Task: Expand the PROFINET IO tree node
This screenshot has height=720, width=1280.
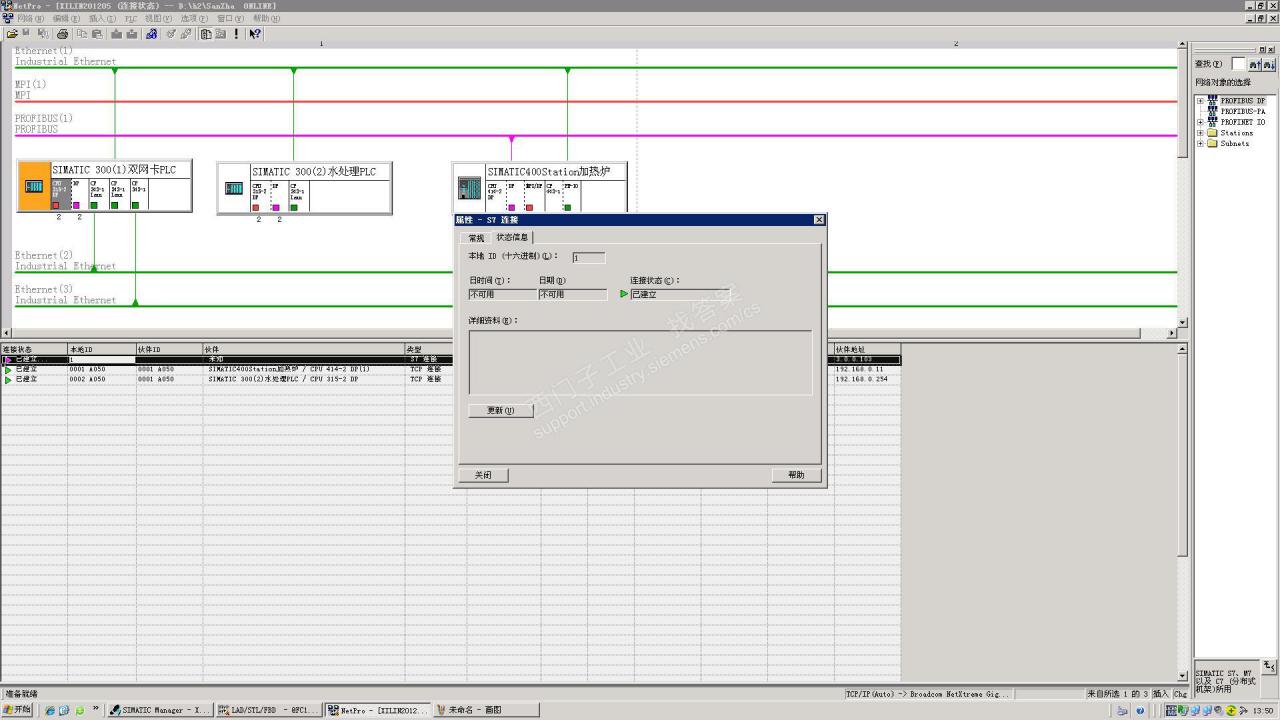Action: point(1200,122)
